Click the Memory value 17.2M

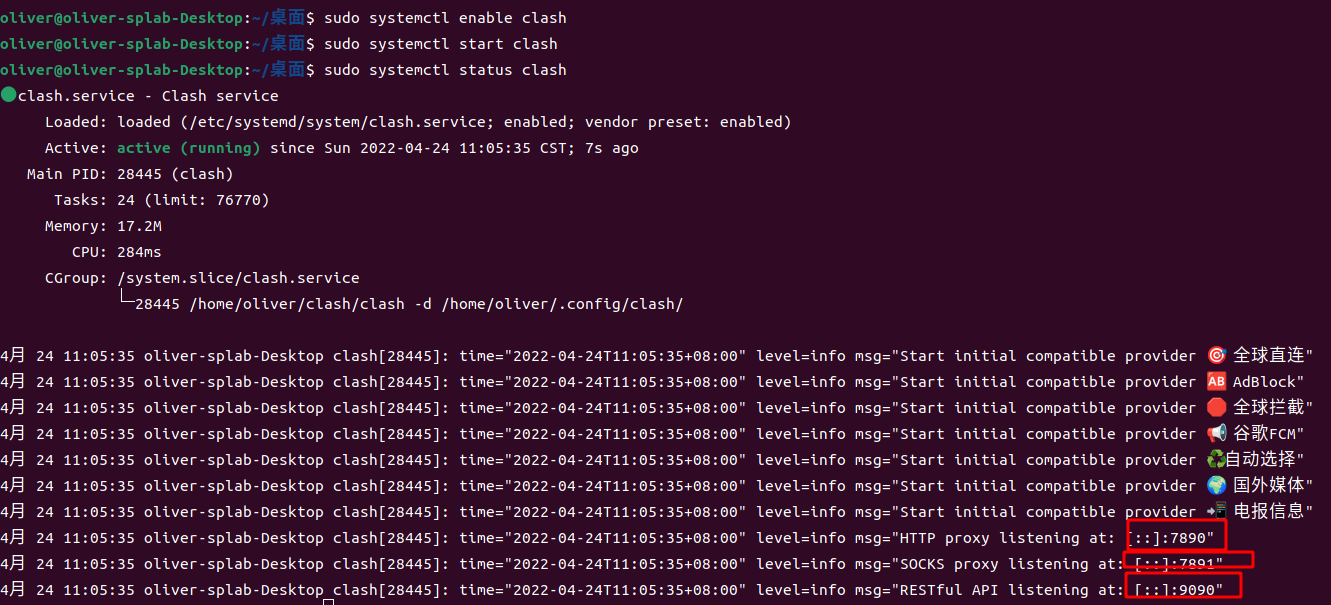click(x=139, y=226)
